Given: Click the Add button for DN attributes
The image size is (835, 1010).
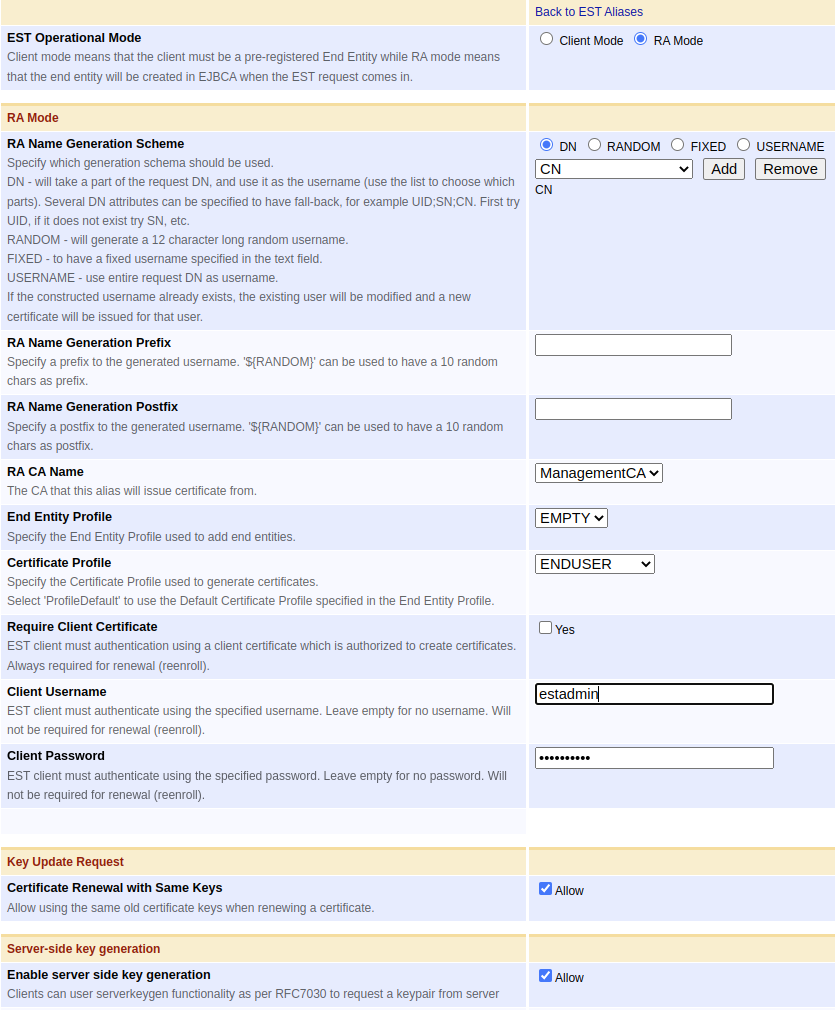Looking at the screenshot, I should (723, 168).
